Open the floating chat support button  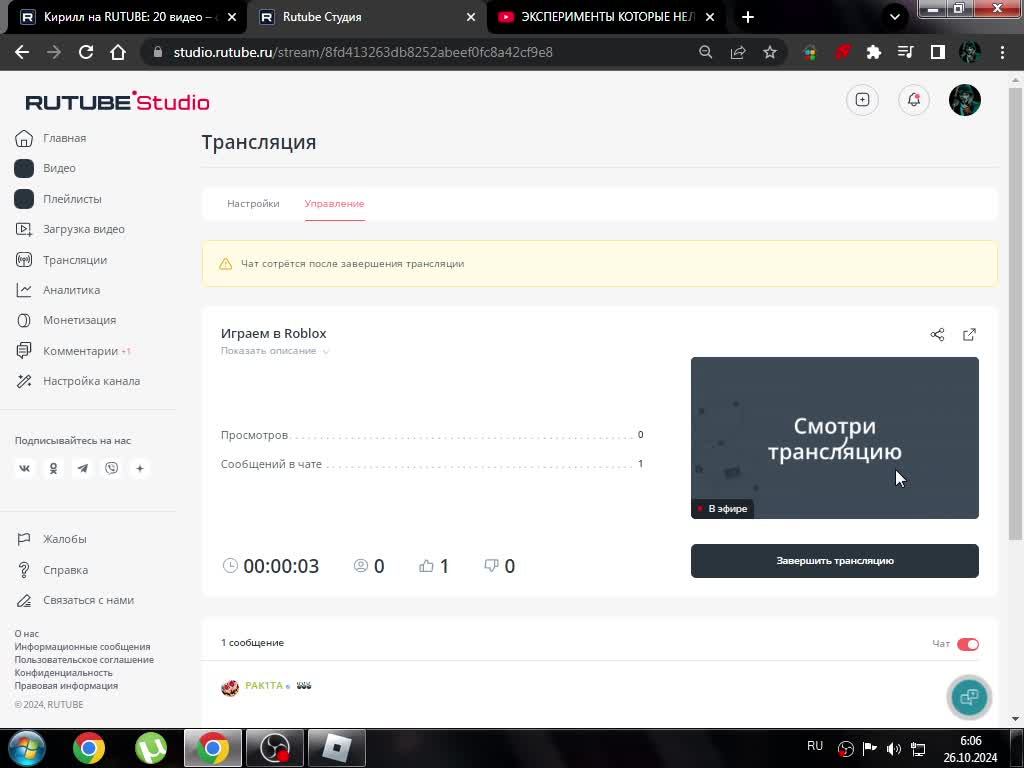[x=969, y=697]
